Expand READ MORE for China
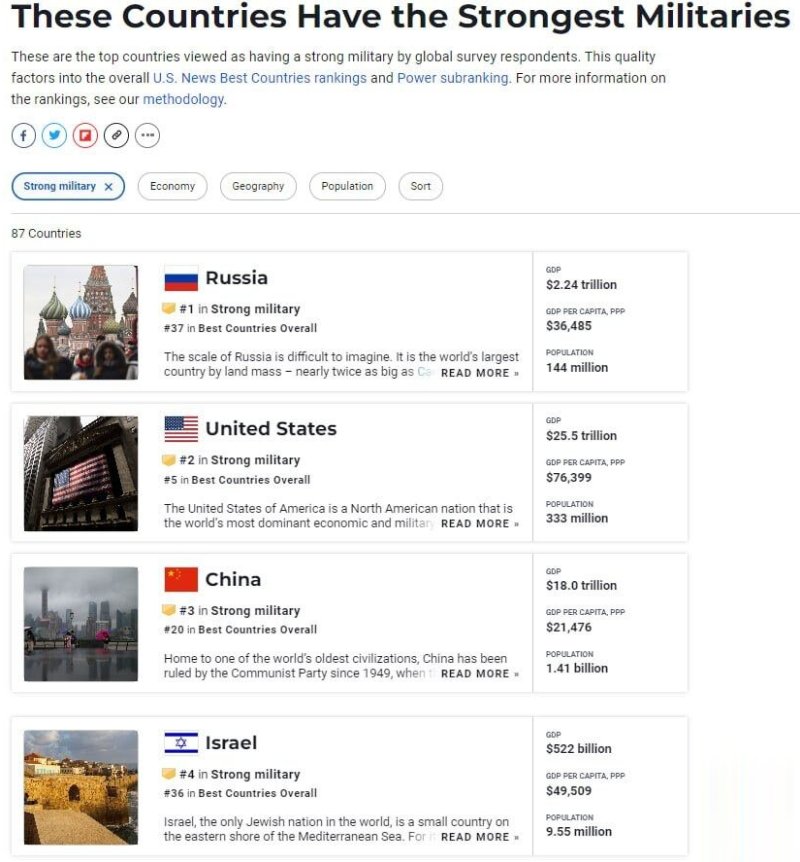800x862 pixels. pyautogui.click(x=480, y=674)
